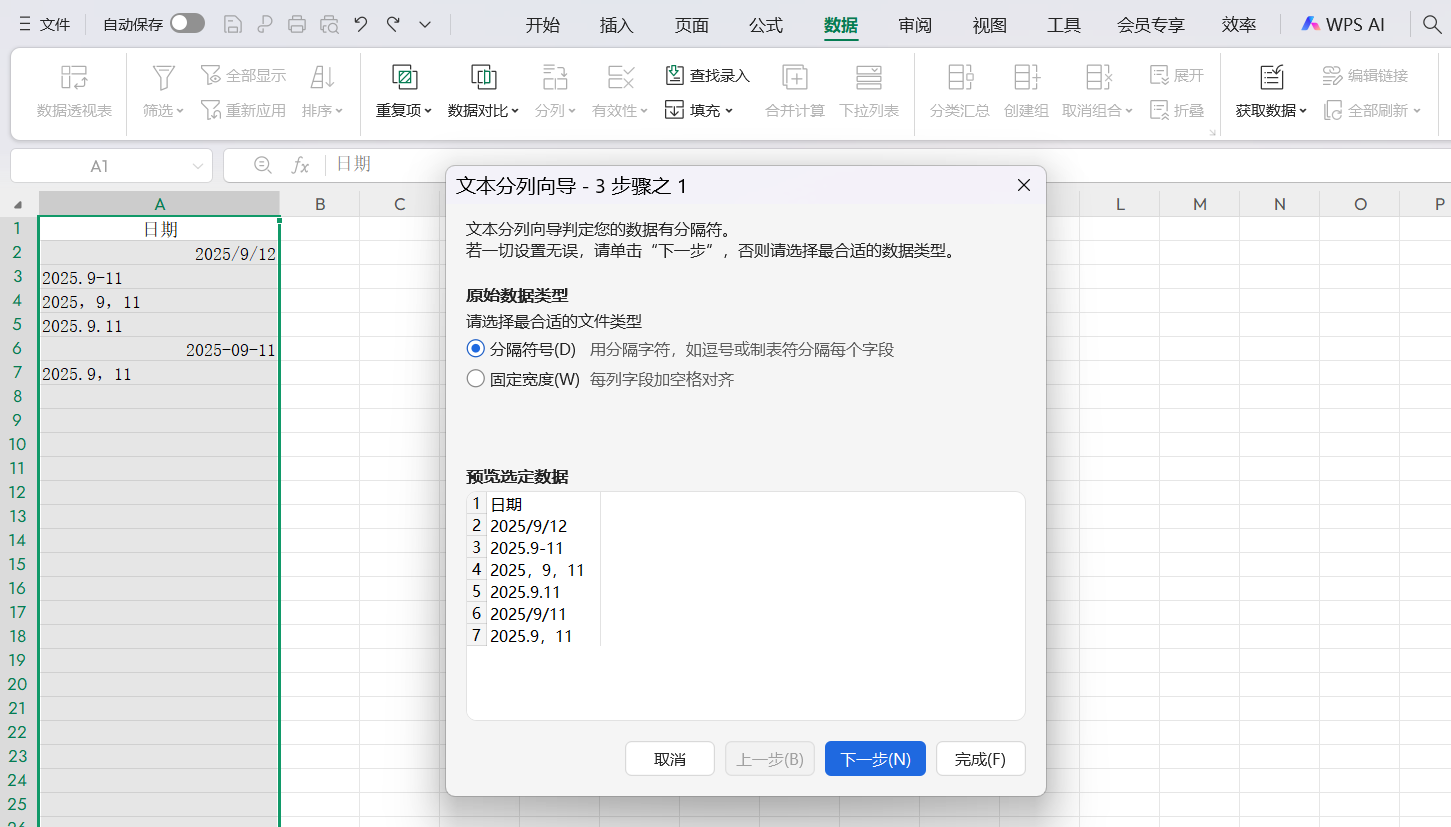Click the Name Box showing A1
Viewport: 1451px width, 827px height.
coord(100,165)
